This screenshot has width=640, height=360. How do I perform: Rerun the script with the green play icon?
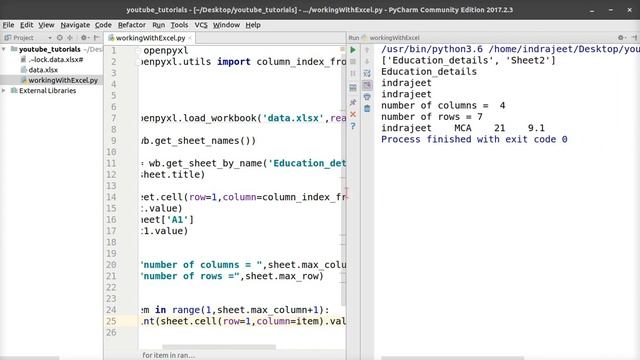coord(353,50)
